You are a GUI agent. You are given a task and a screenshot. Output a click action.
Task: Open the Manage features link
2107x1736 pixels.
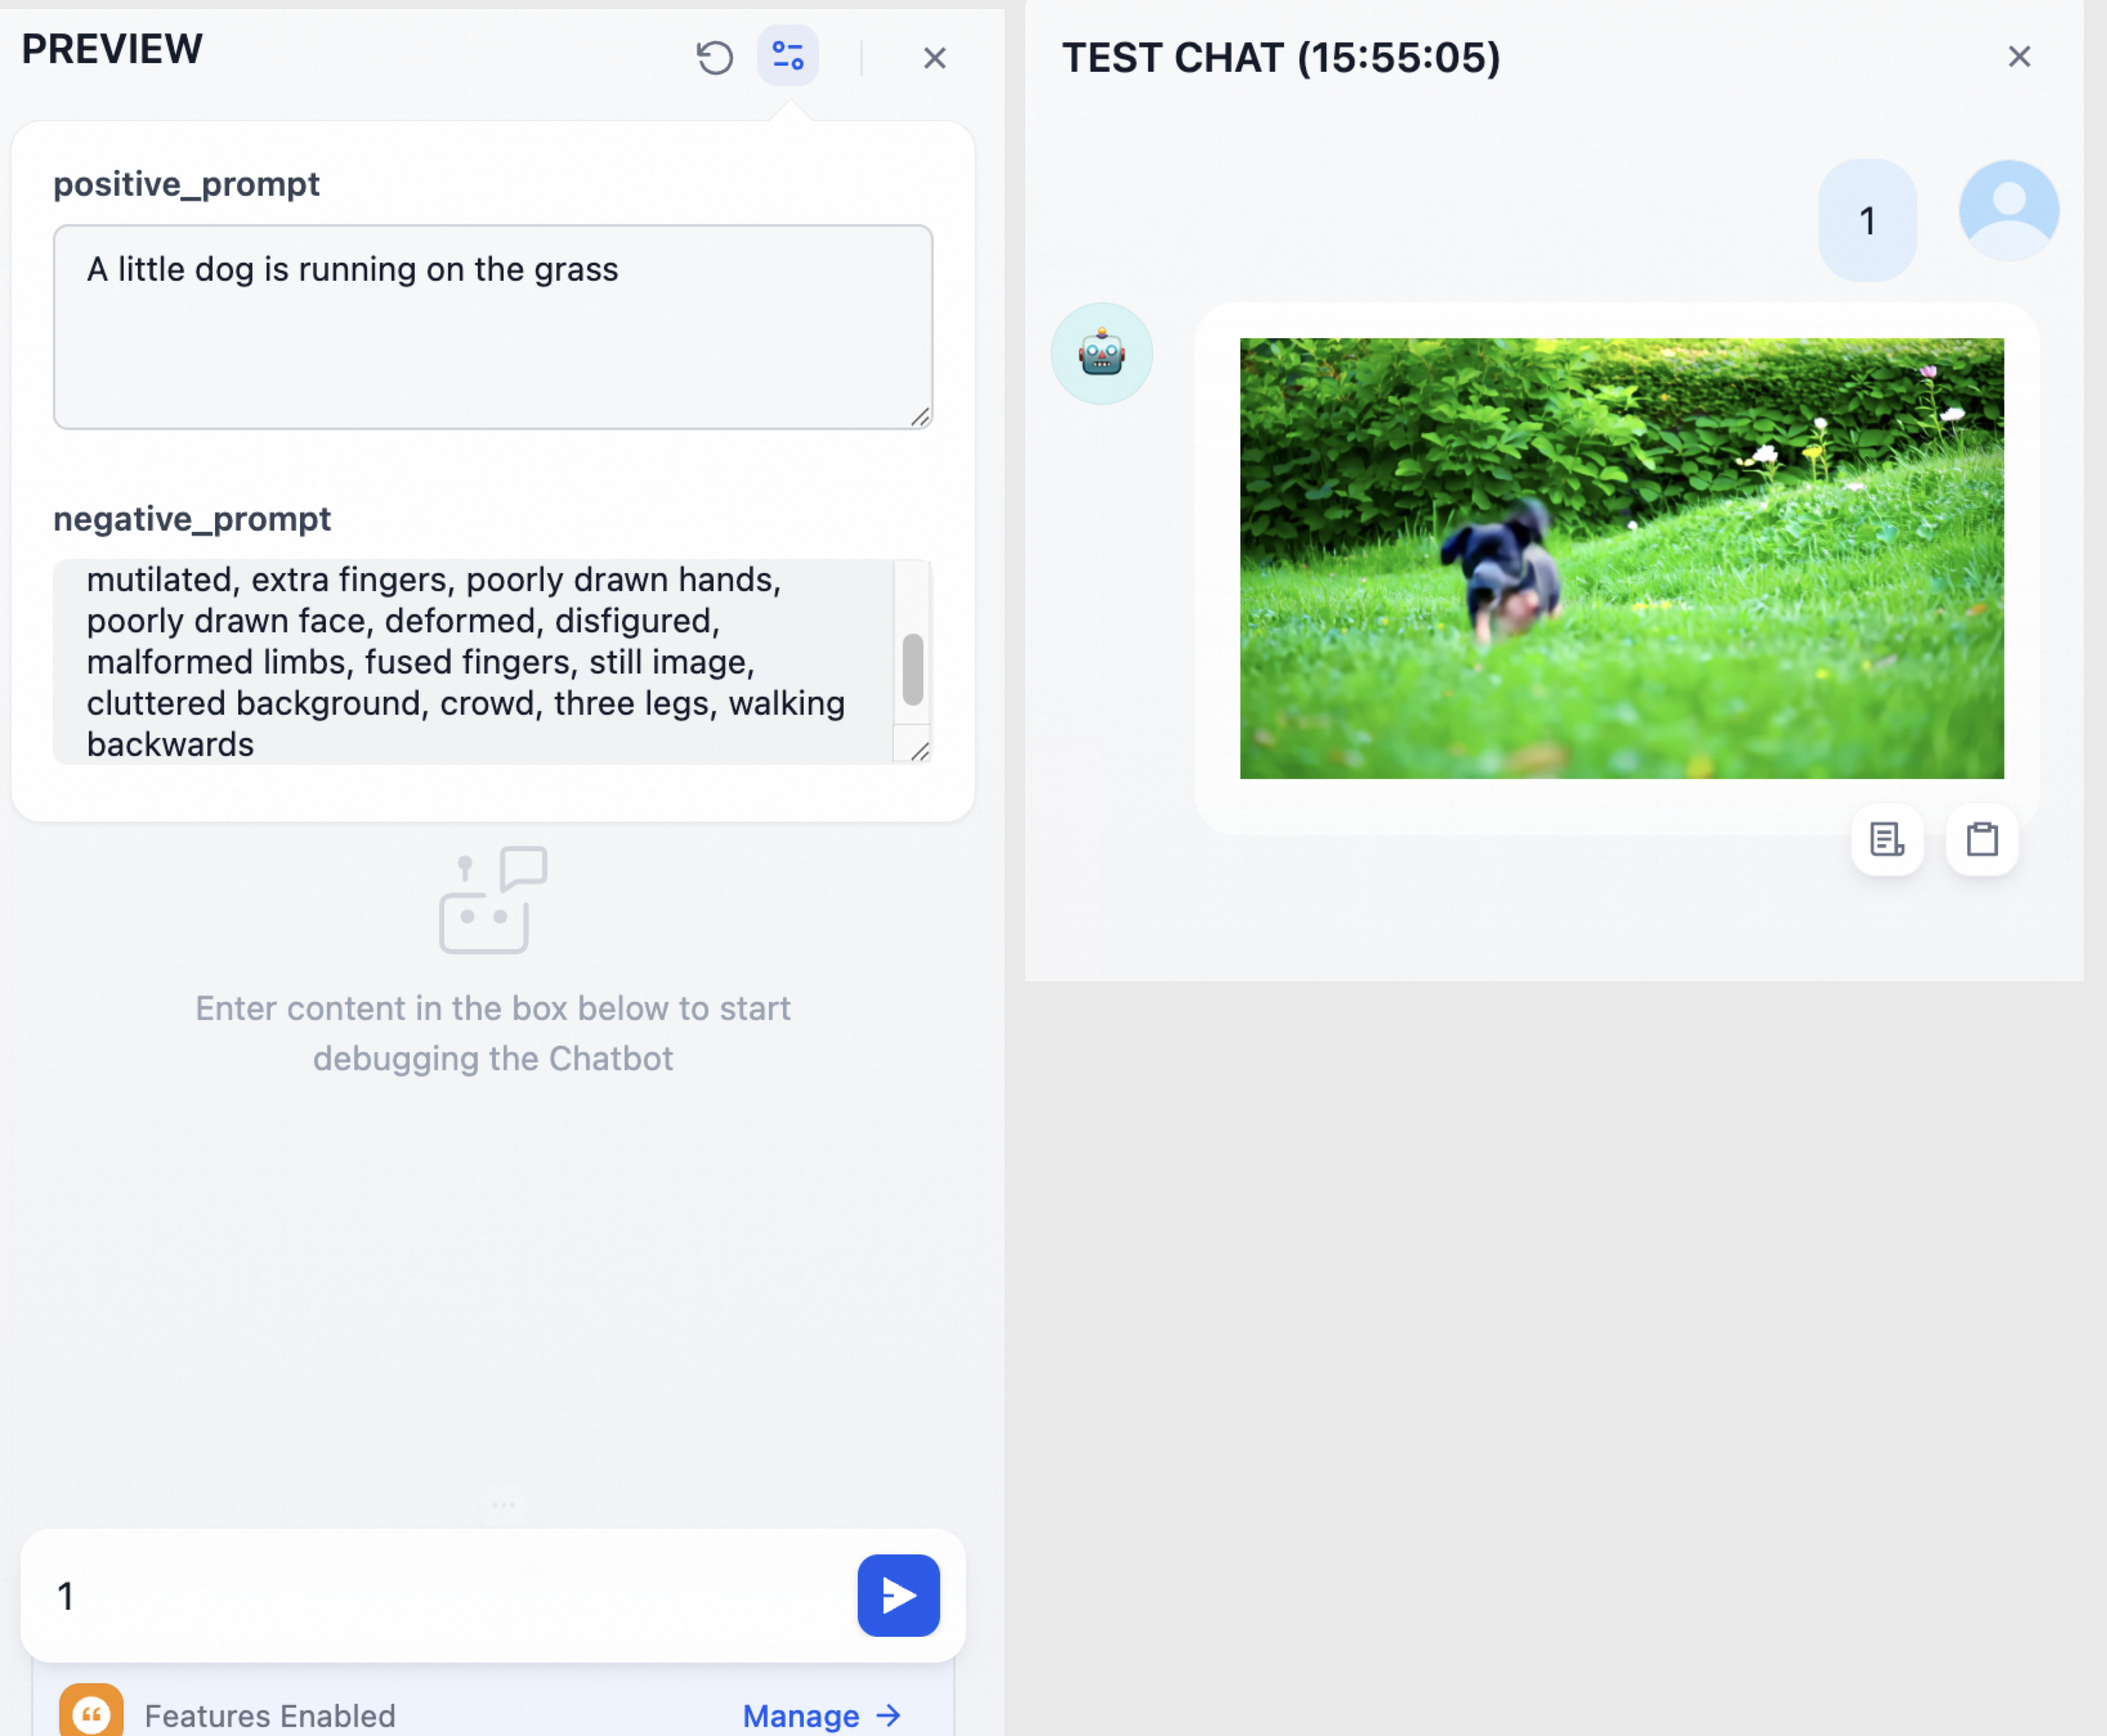click(801, 1716)
